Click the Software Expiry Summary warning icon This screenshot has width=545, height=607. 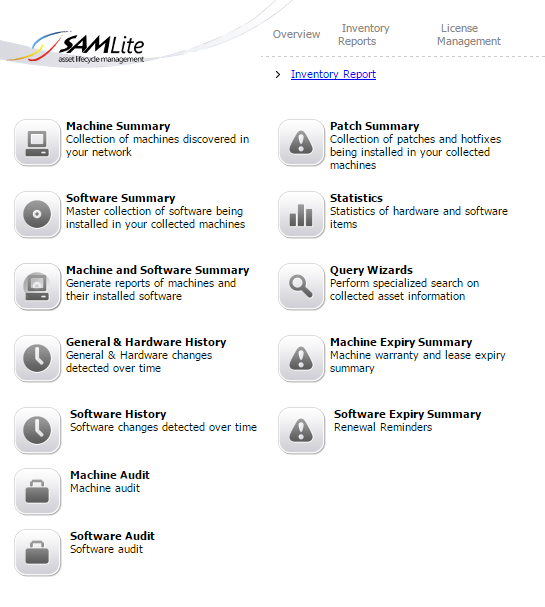302,430
